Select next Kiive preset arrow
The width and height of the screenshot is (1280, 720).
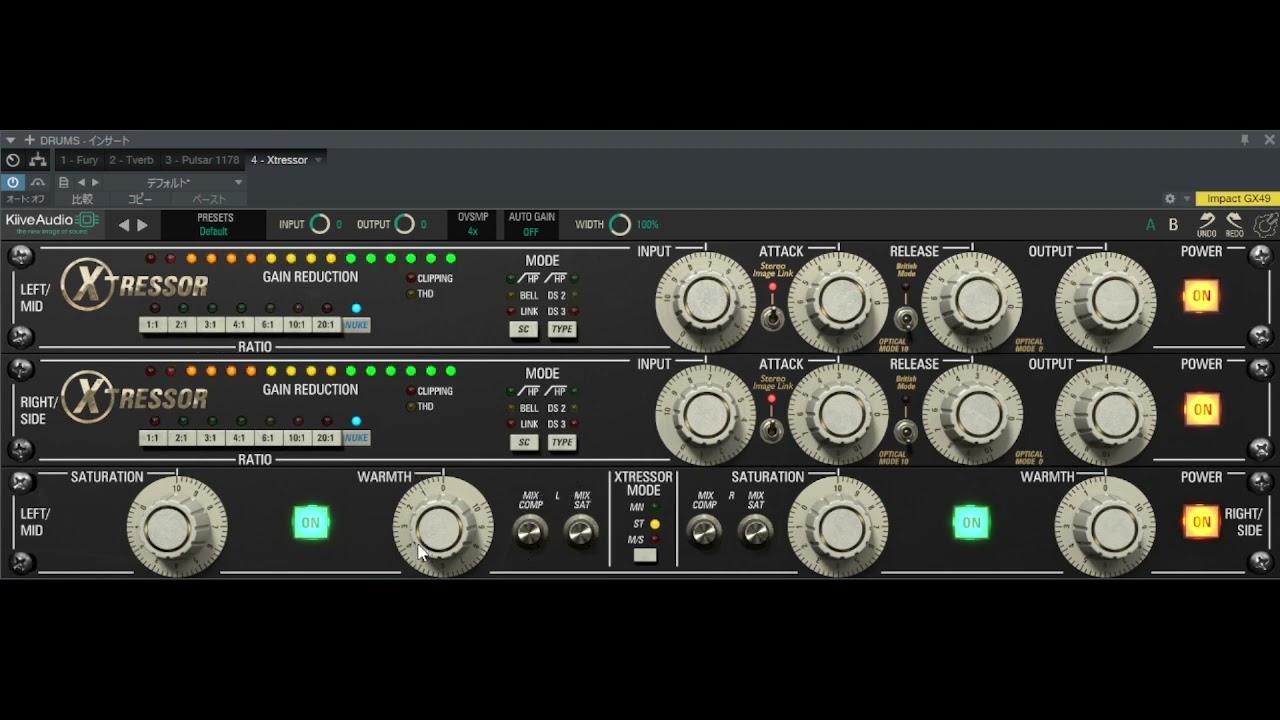tap(142, 225)
